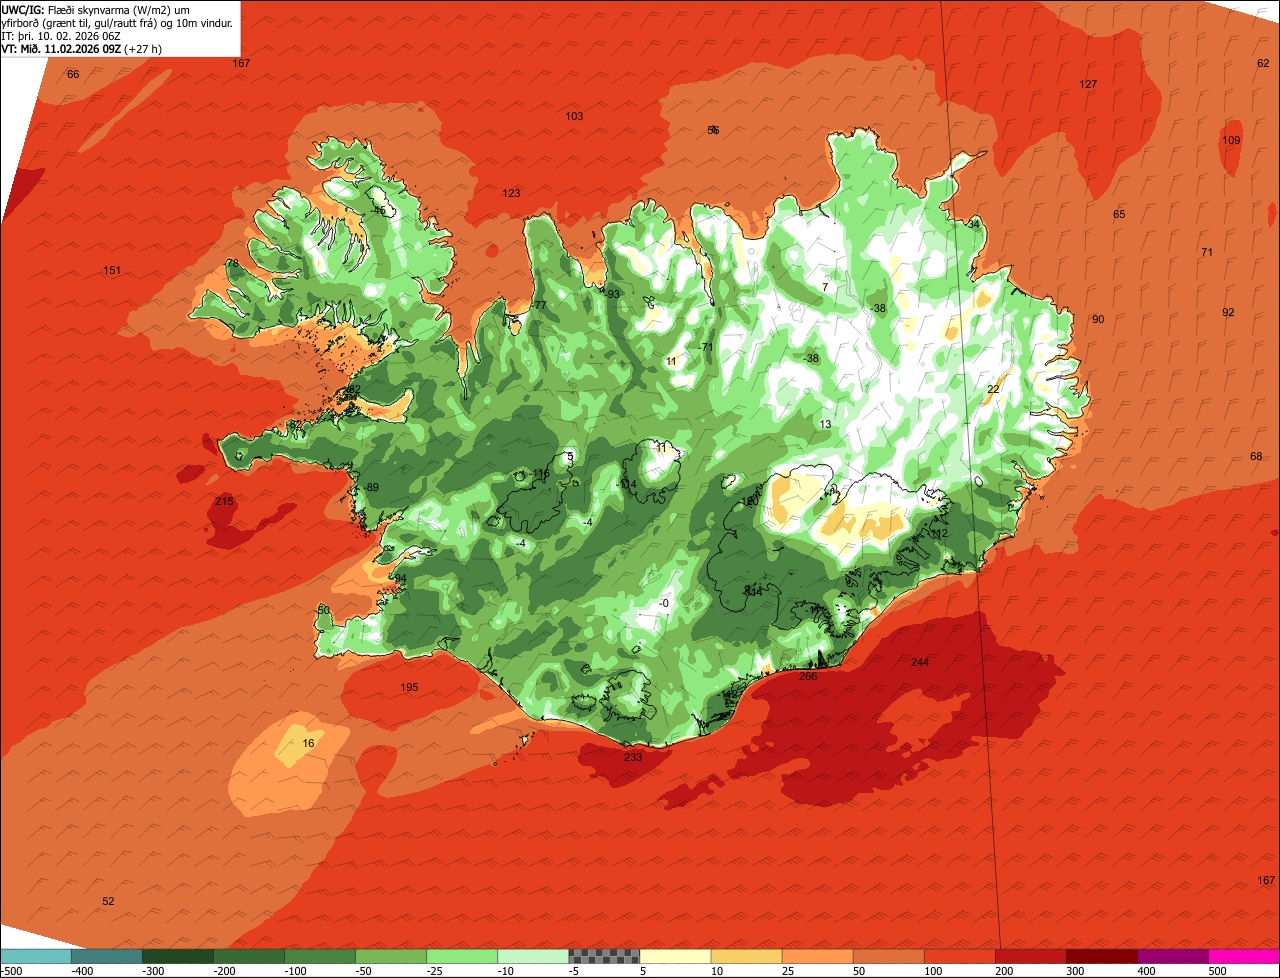This screenshot has height=978, width=1280.
Task: Click the value "195" off the southwest coast
Action: (409, 687)
